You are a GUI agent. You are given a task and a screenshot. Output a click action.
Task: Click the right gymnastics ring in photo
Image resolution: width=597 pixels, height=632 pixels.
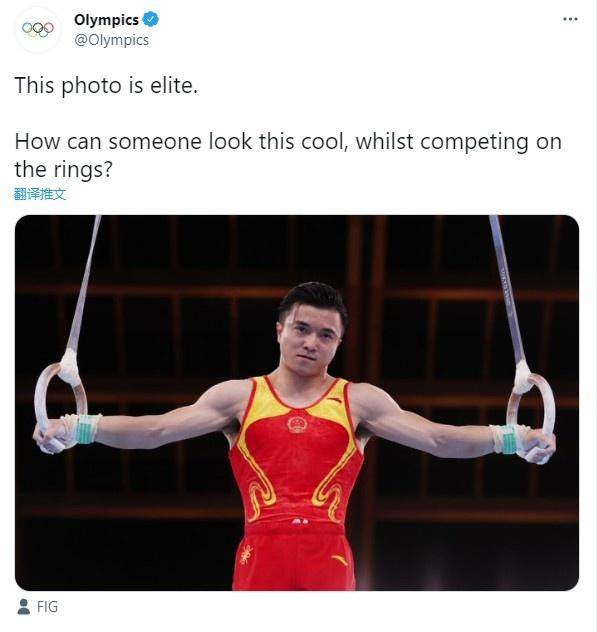coord(531,413)
